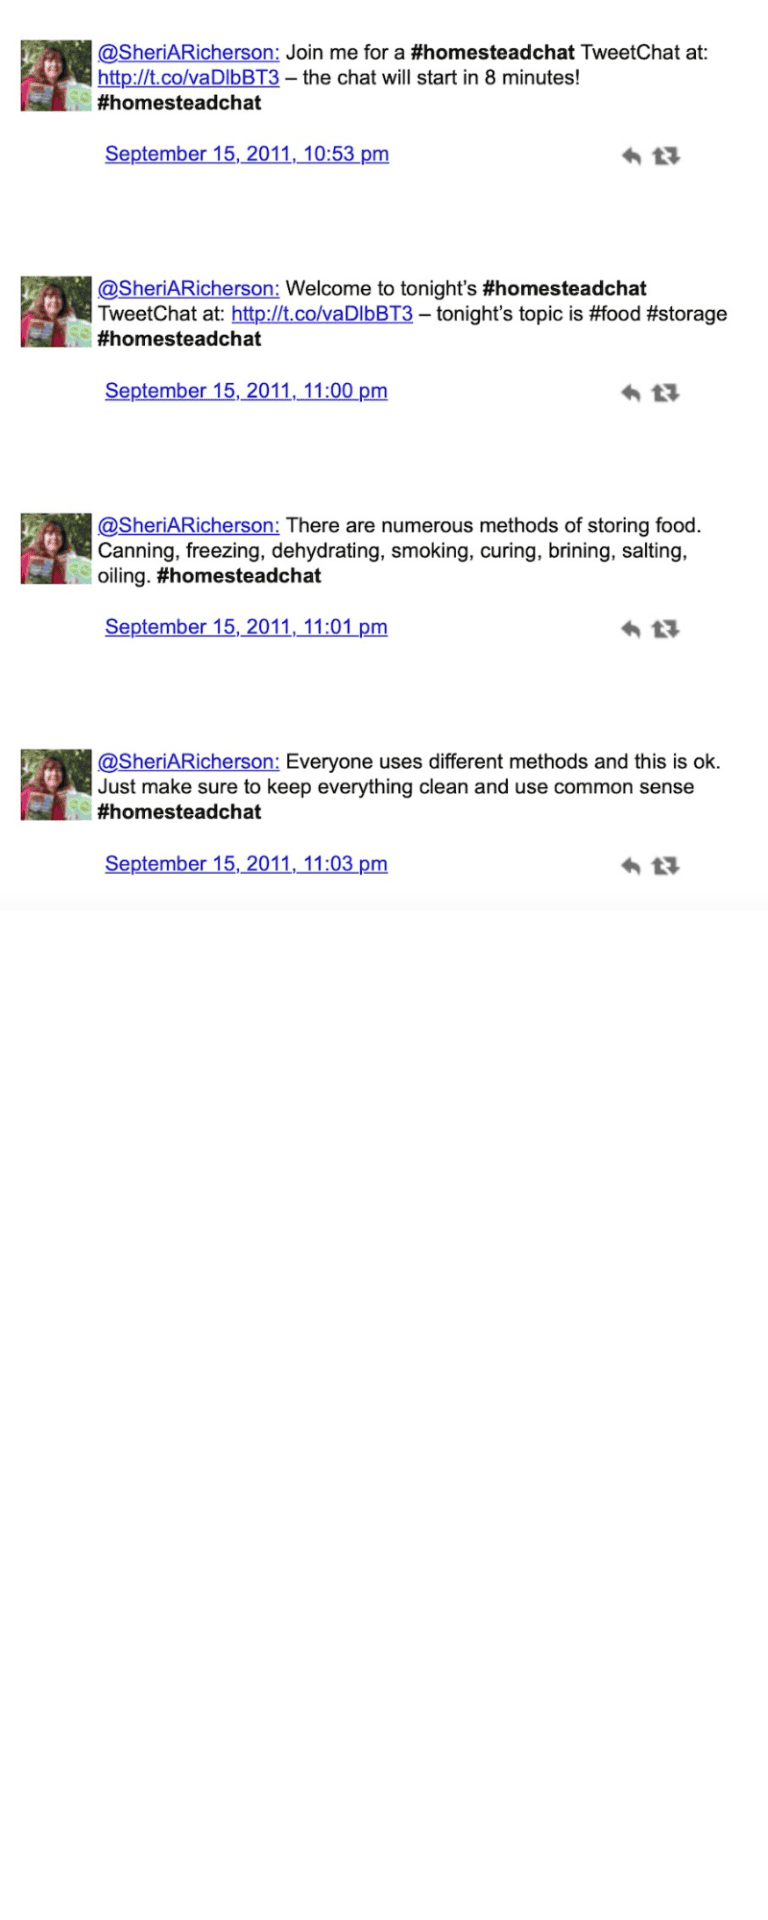Screen dimensions: 768x1920
Task: Retweet the 11:00 pm tweet
Action: [x=666, y=393]
